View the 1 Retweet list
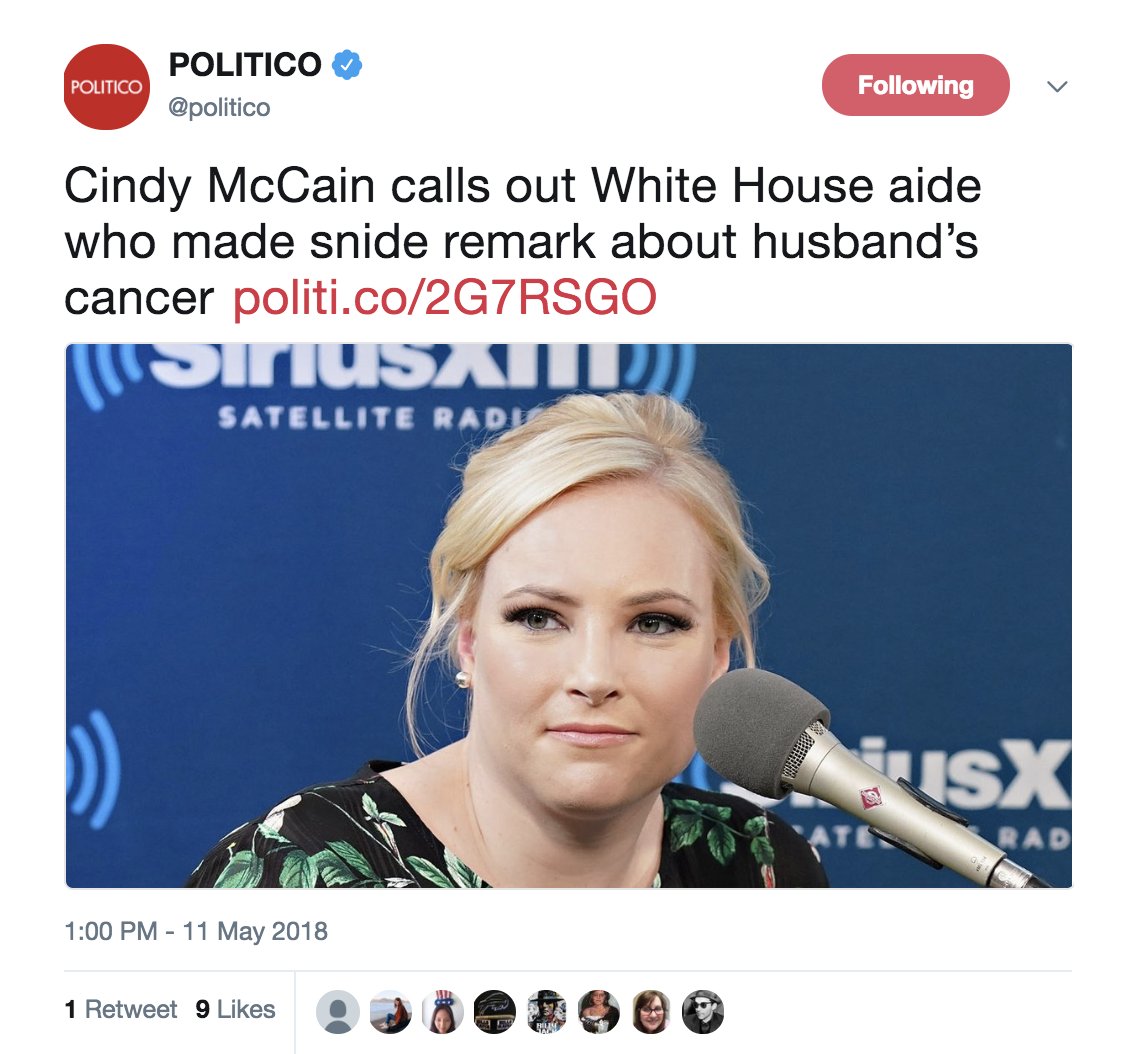This screenshot has width=1122, height=1054. coord(120,1009)
